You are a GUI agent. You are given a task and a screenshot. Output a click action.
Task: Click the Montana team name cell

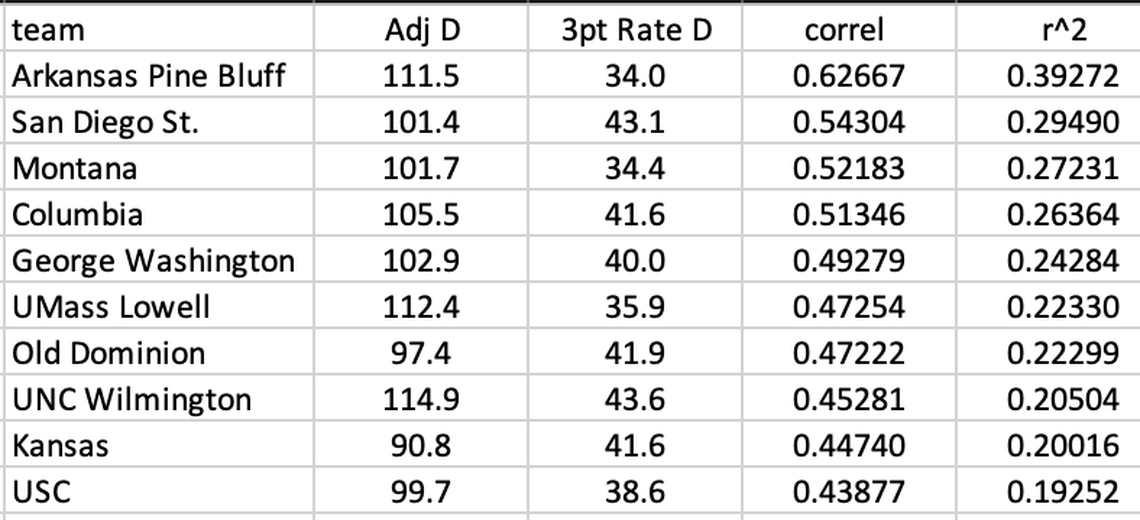[75, 168]
